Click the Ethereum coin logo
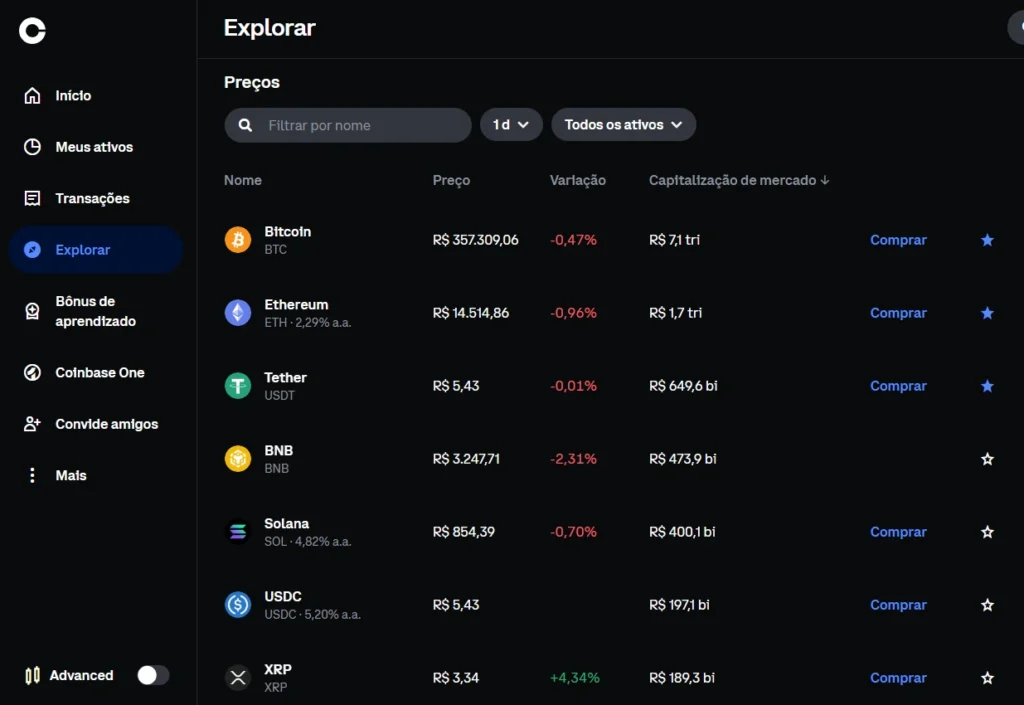1024x705 pixels. coord(238,313)
